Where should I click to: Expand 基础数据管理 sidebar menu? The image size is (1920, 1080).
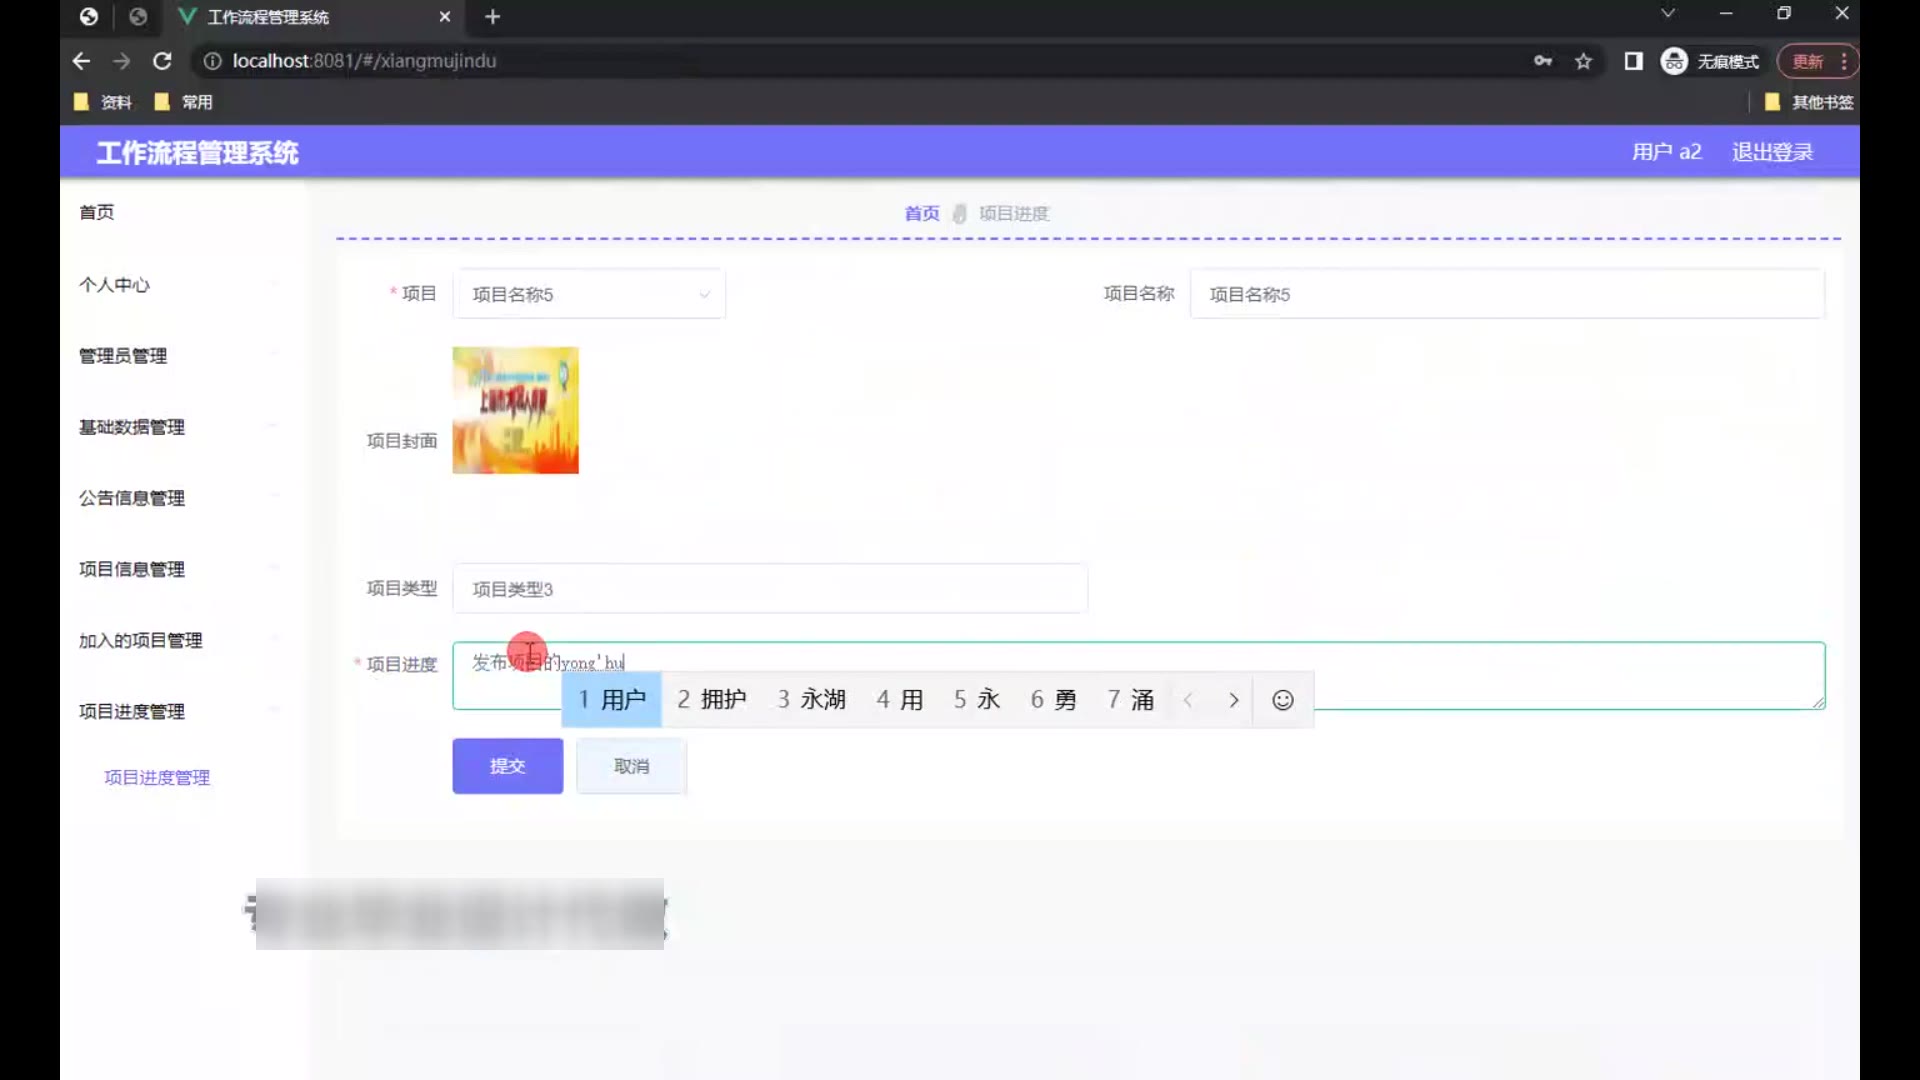pos(132,427)
